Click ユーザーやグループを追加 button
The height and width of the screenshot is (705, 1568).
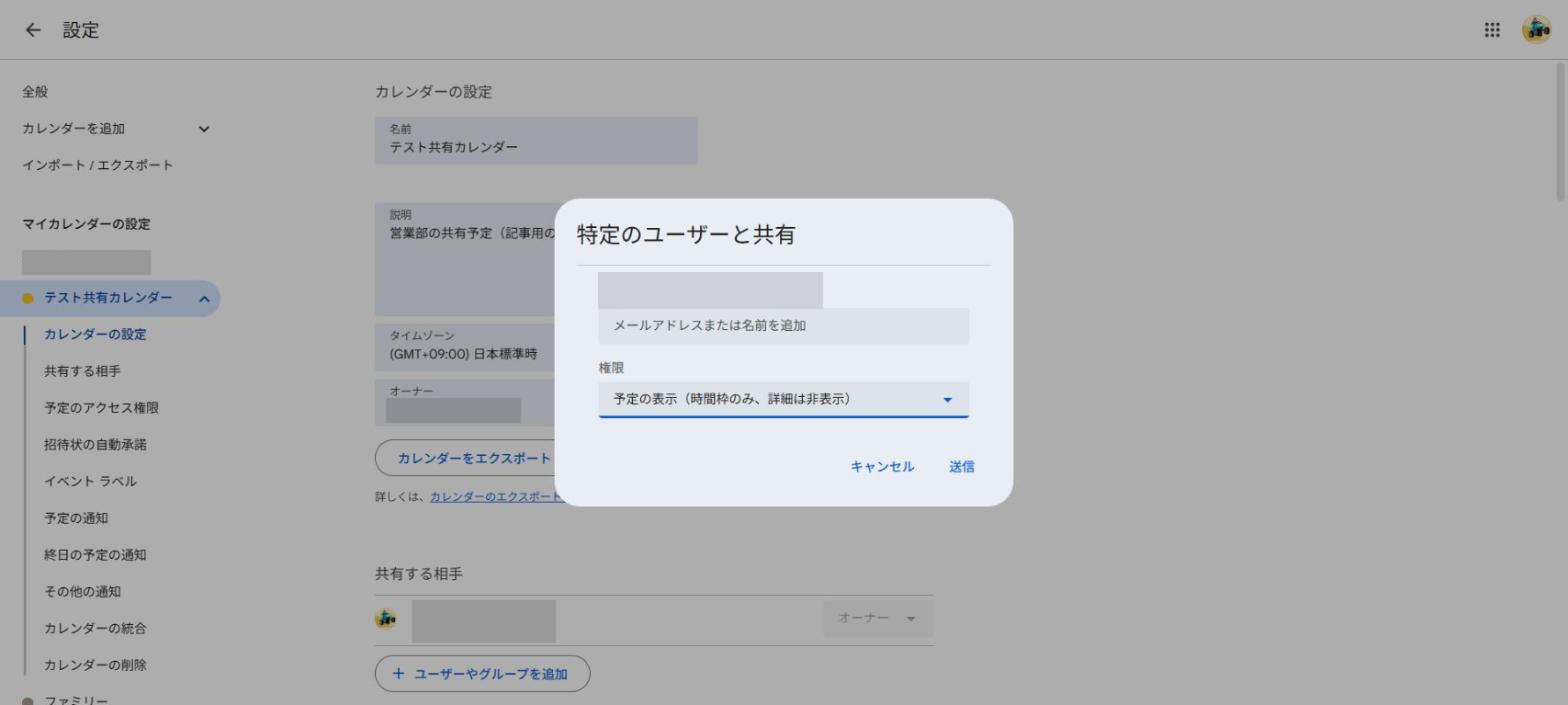482,674
